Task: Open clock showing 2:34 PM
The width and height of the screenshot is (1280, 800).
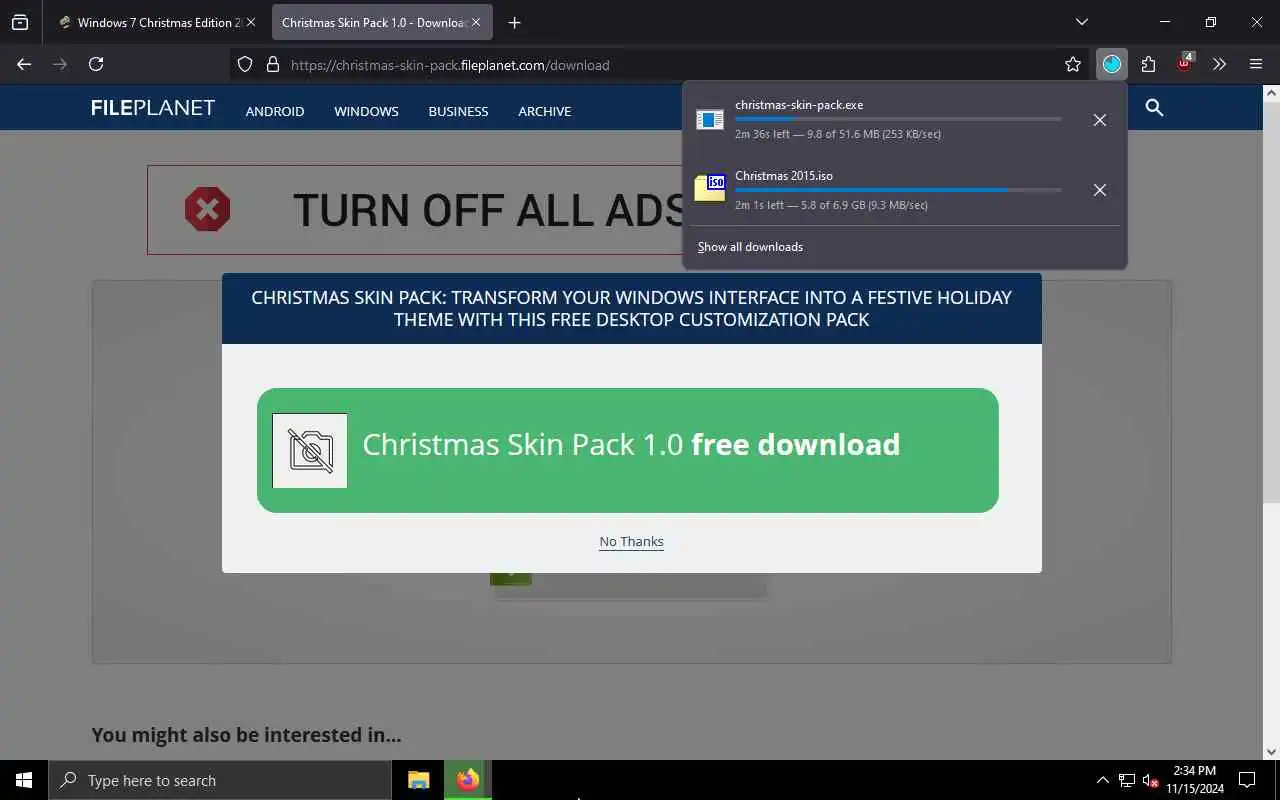Action: pos(1195,780)
